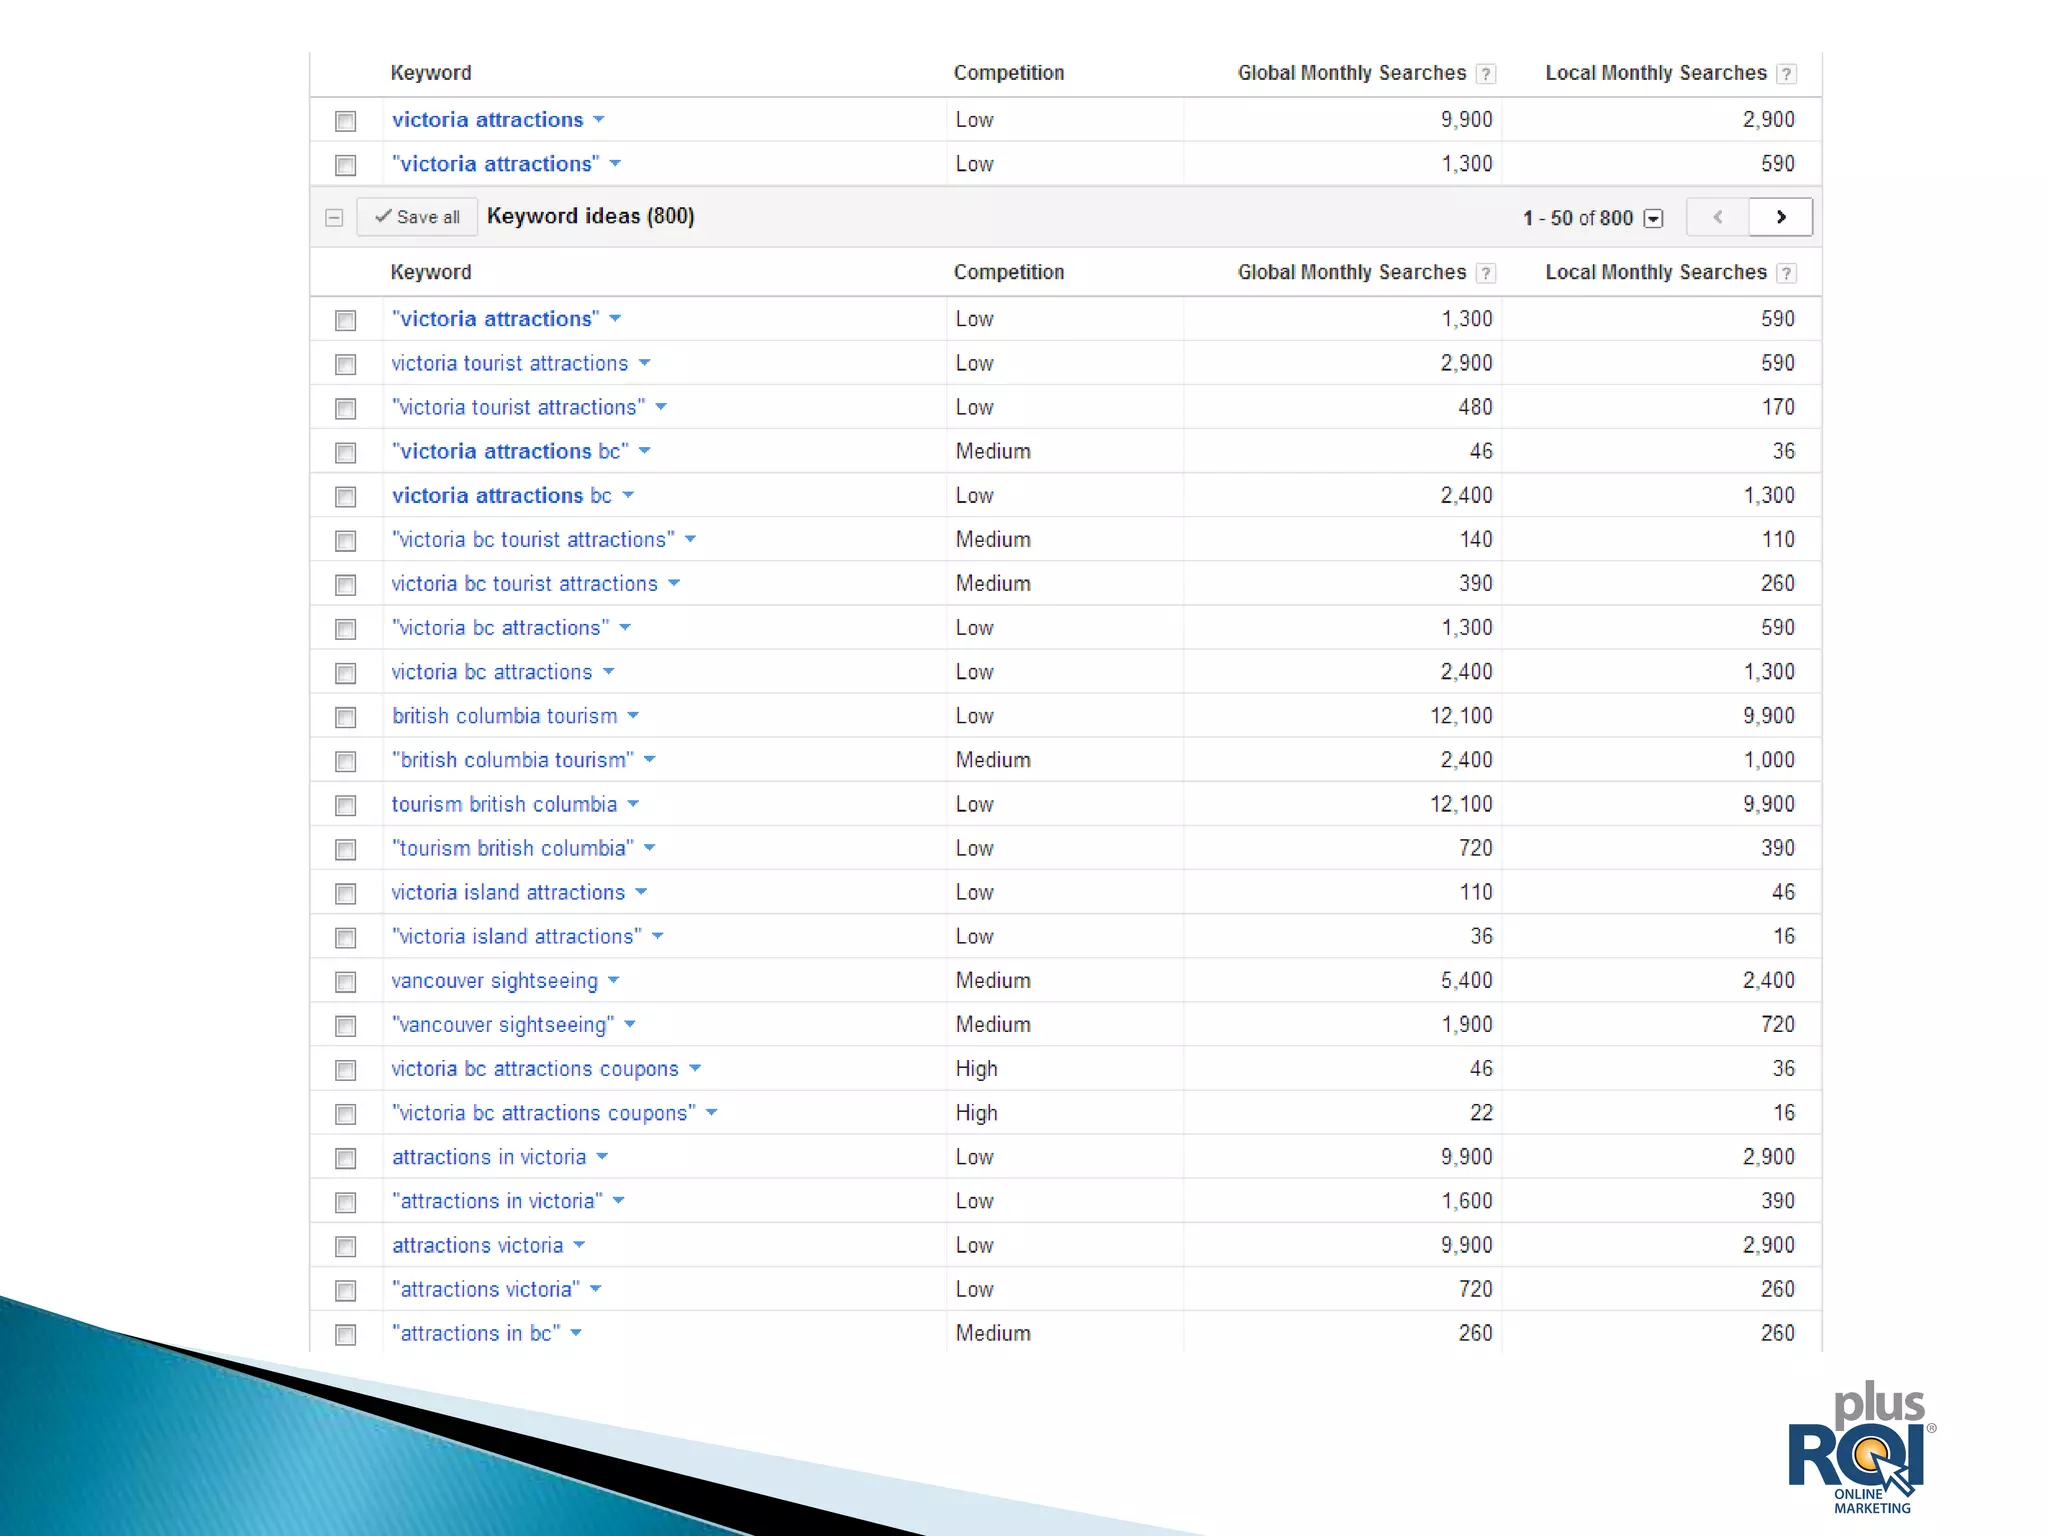Image resolution: width=2048 pixels, height=1536 pixels.
Task: Click victoria bc attractions coupons keyword link
Action: point(534,1069)
